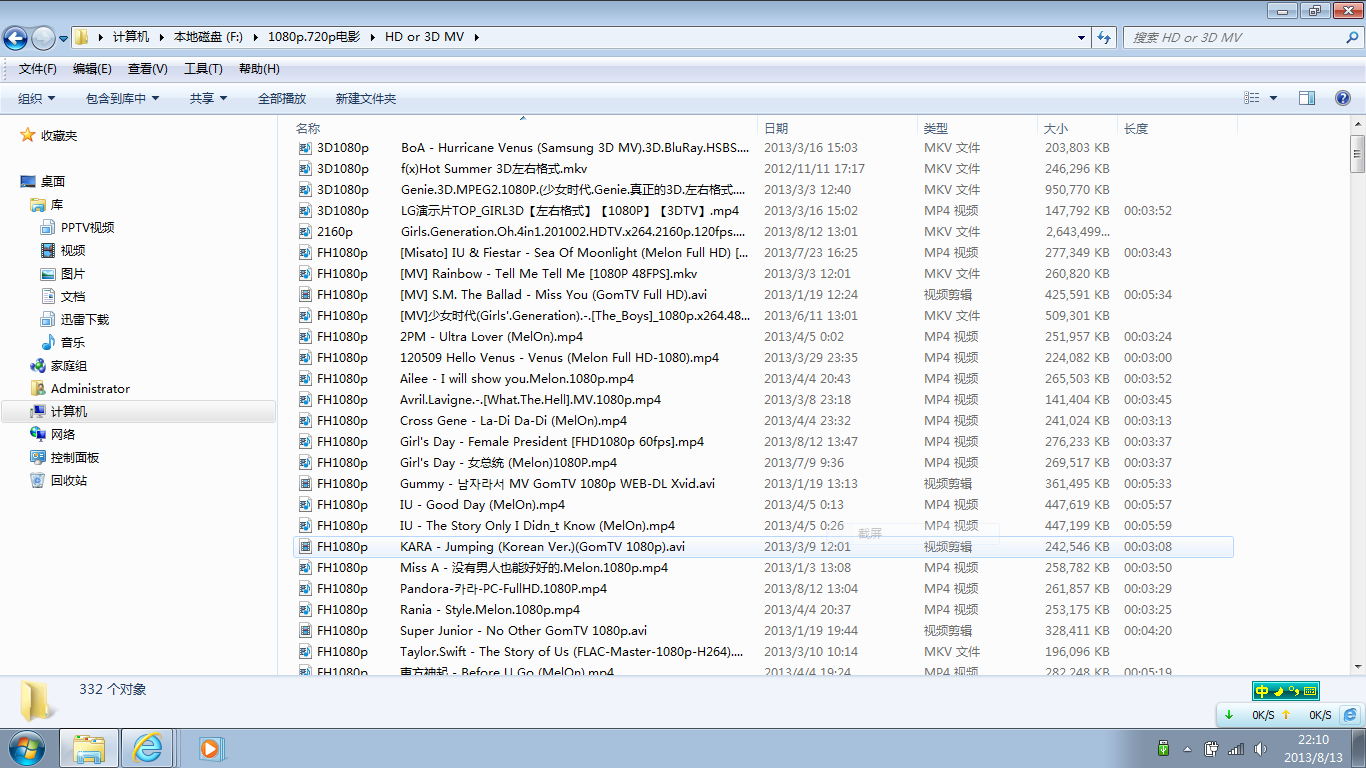Select 桌面 in the navigation pane

[x=42, y=181]
